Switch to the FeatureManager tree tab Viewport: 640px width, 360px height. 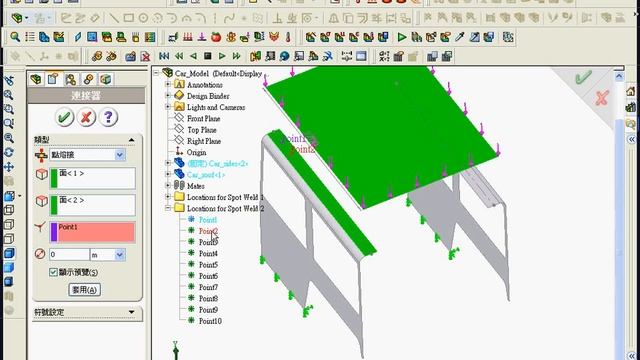36,79
